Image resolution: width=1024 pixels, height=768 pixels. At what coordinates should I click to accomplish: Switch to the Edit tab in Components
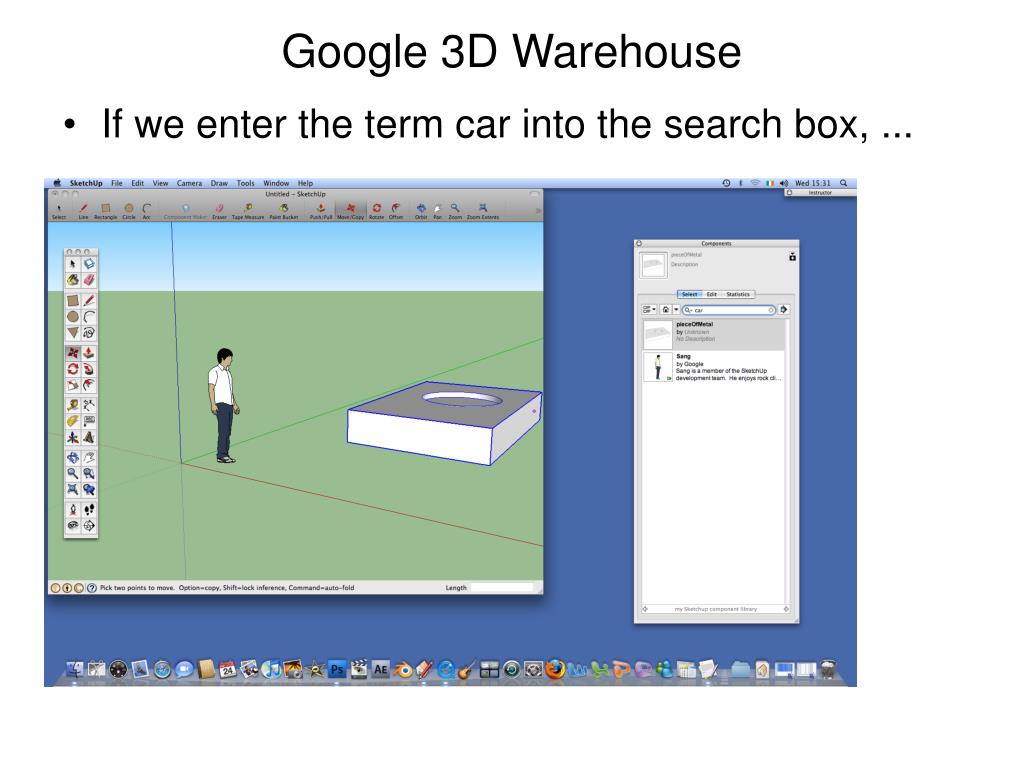point(711,295)
